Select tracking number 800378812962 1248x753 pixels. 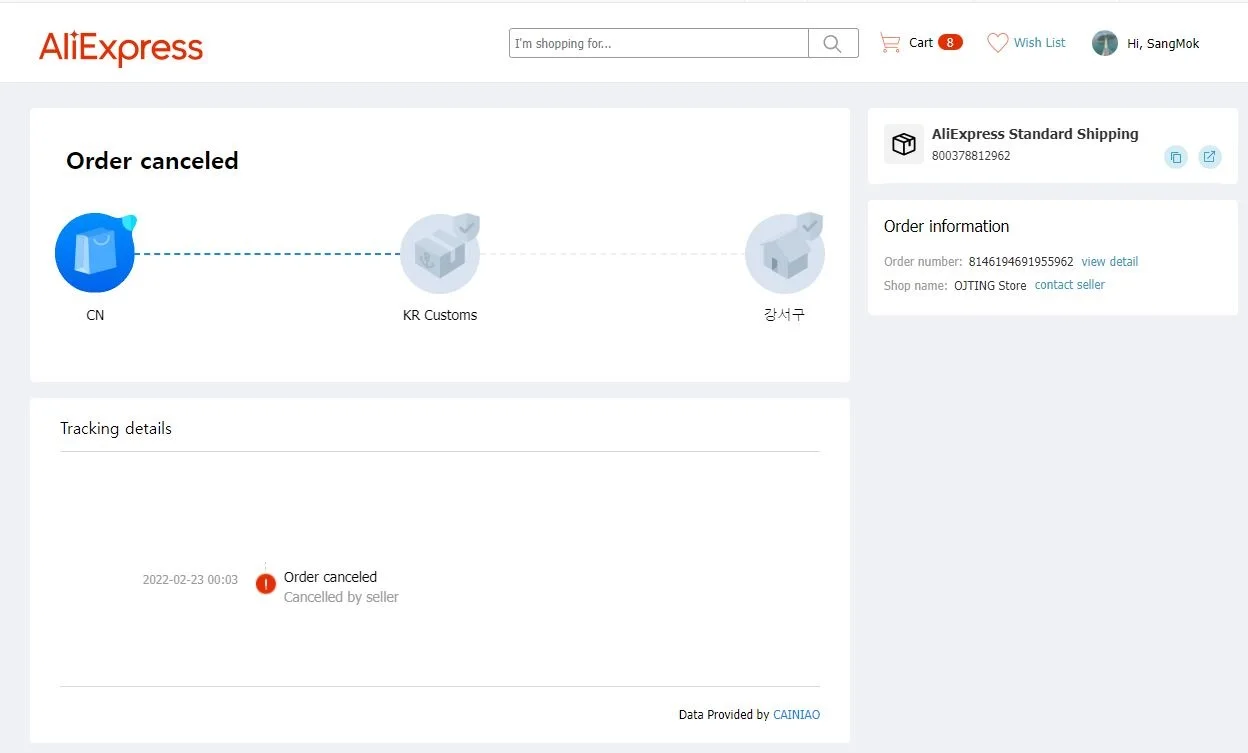click(x=971, y=156)
